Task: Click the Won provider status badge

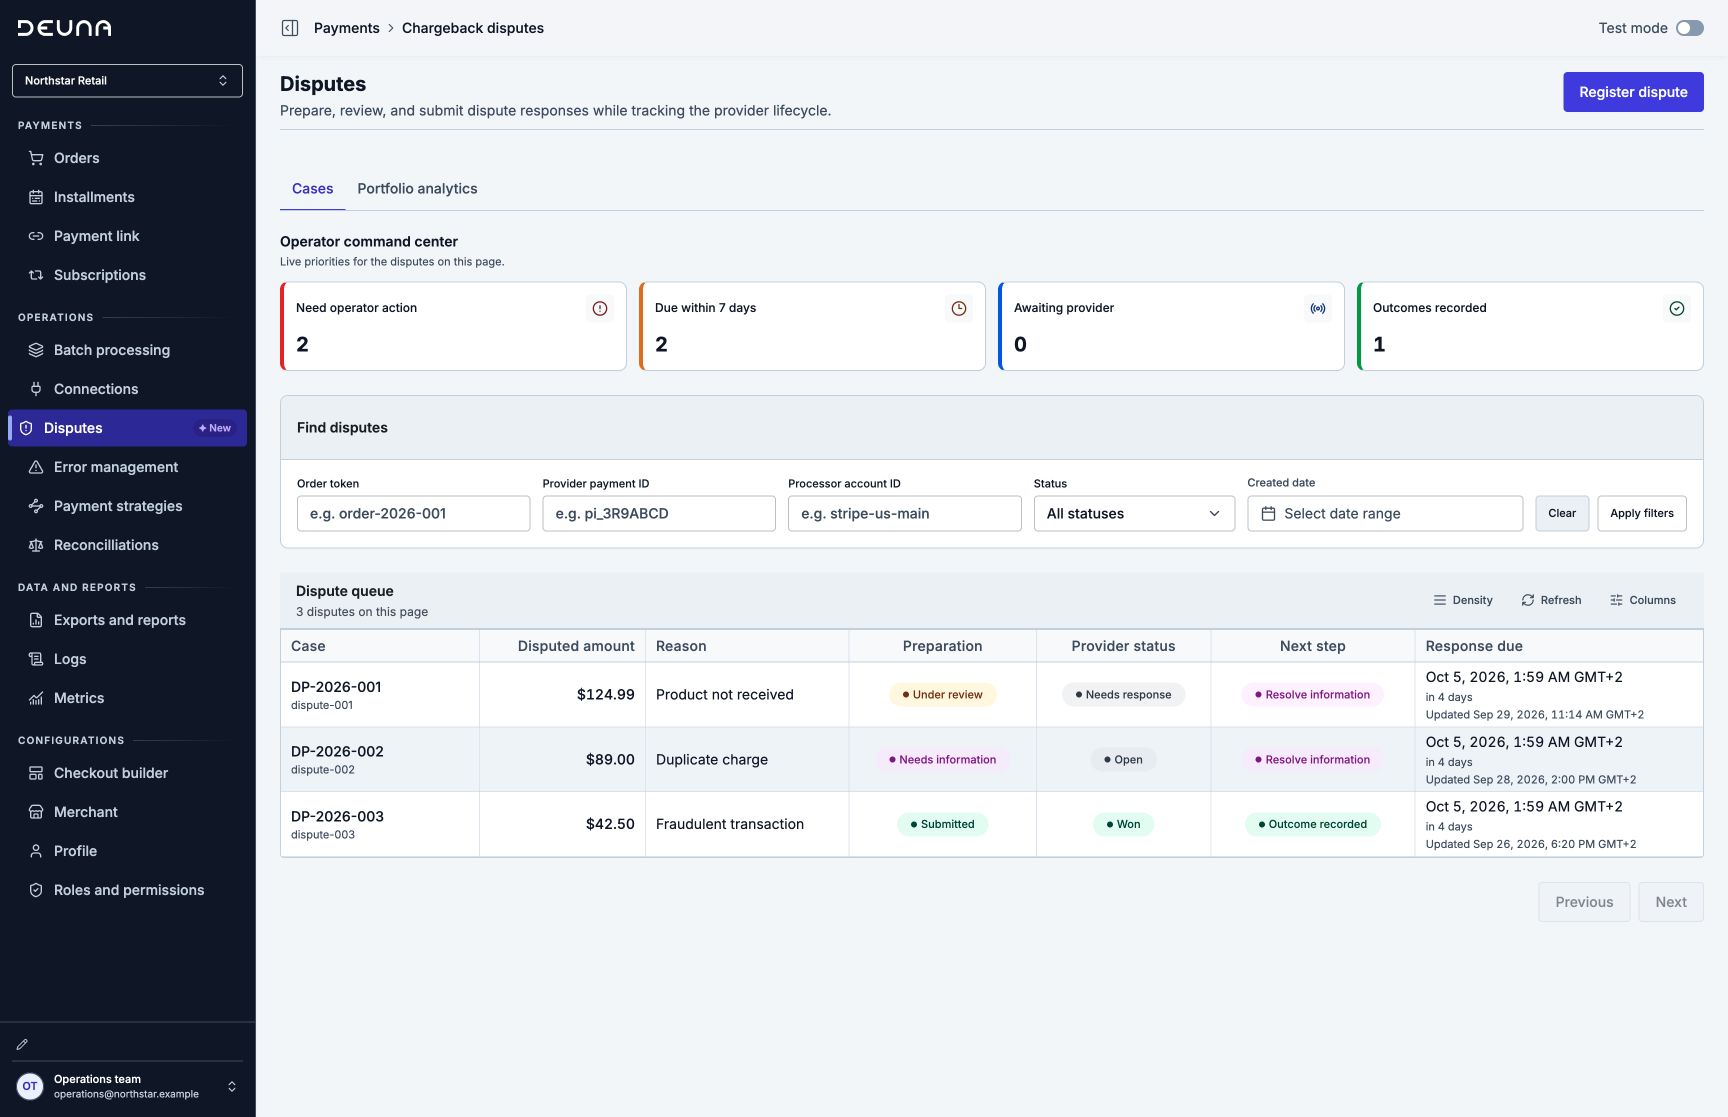Action: tap(1123, 824)
